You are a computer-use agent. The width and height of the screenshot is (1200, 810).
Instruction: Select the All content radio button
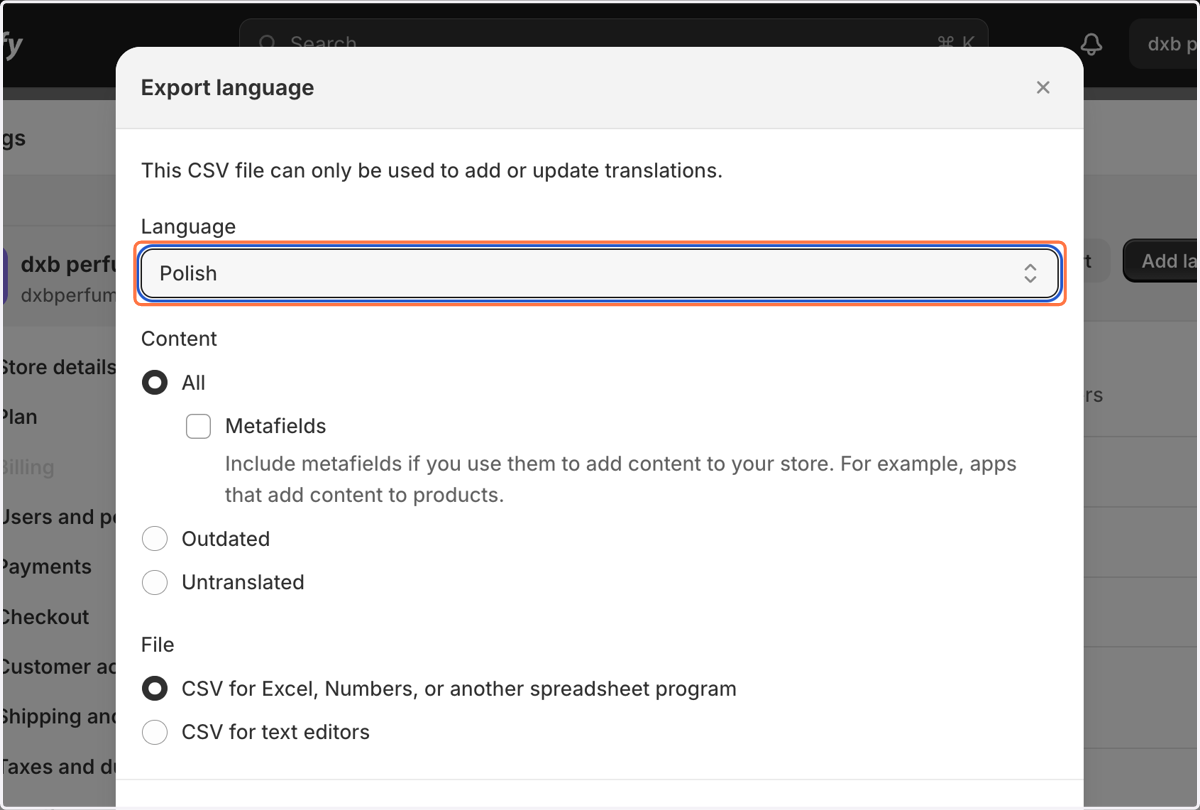pos(155,383)
